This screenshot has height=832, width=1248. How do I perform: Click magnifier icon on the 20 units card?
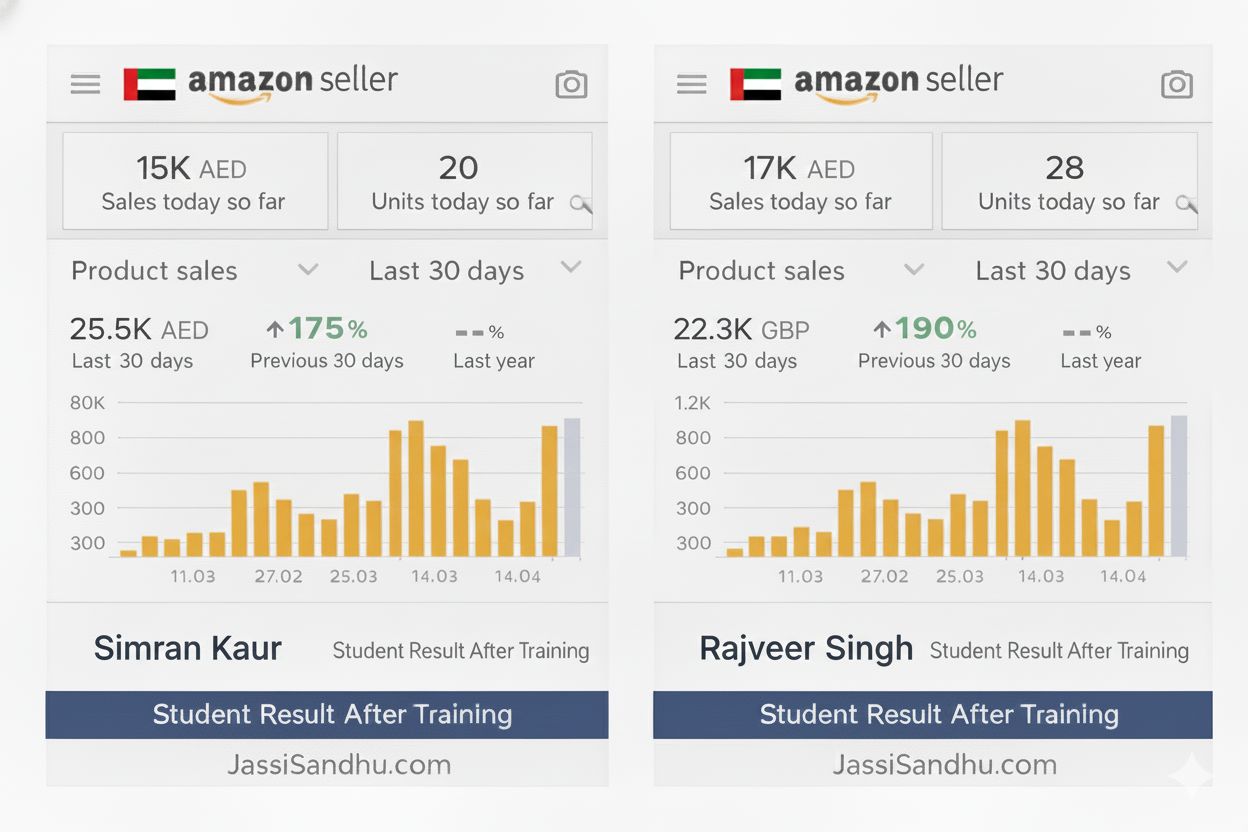click(x=580, y=204)
